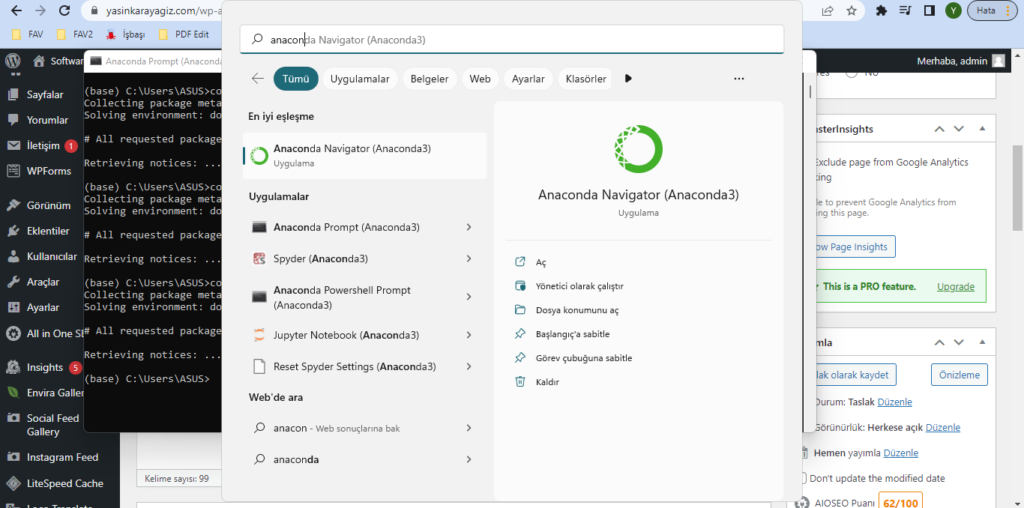Bookmark this page with star icon
Image resolution: width=1024 pixels, height=508 pixels.
(x=851, y=10)
